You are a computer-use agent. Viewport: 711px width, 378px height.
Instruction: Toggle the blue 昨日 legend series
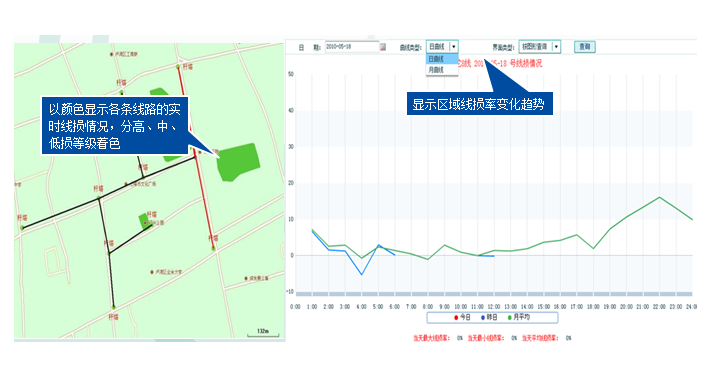tap(489, 317)
